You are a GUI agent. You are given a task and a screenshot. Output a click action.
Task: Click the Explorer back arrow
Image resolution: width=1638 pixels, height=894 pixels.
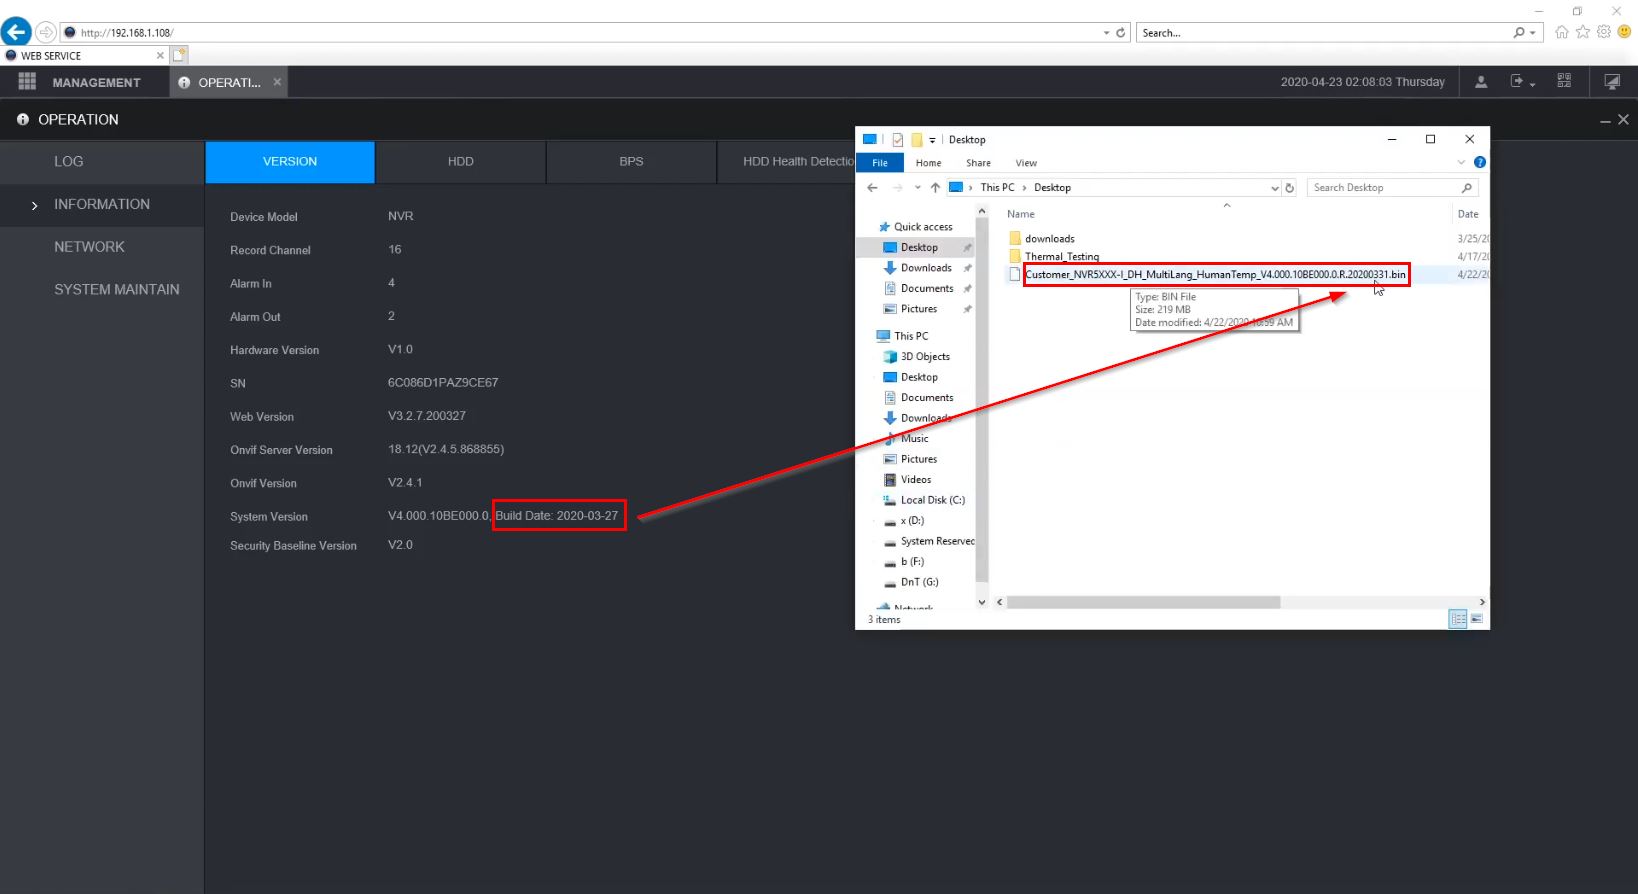tap(873, 188)
